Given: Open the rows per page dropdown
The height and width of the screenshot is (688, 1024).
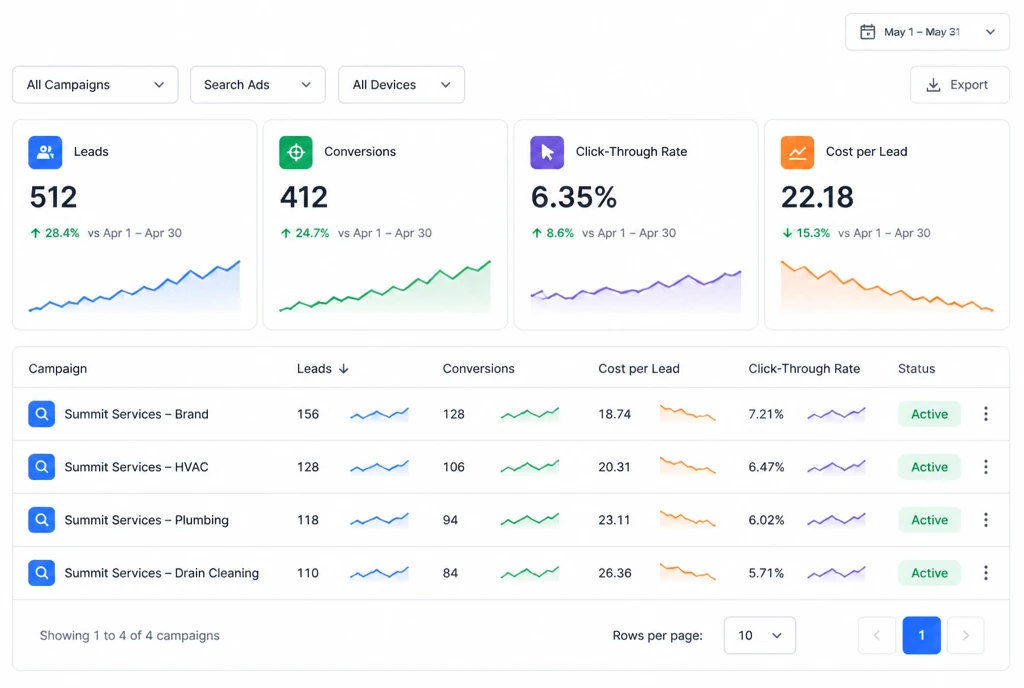Looking at the screenshot, I should click(760, 635).
